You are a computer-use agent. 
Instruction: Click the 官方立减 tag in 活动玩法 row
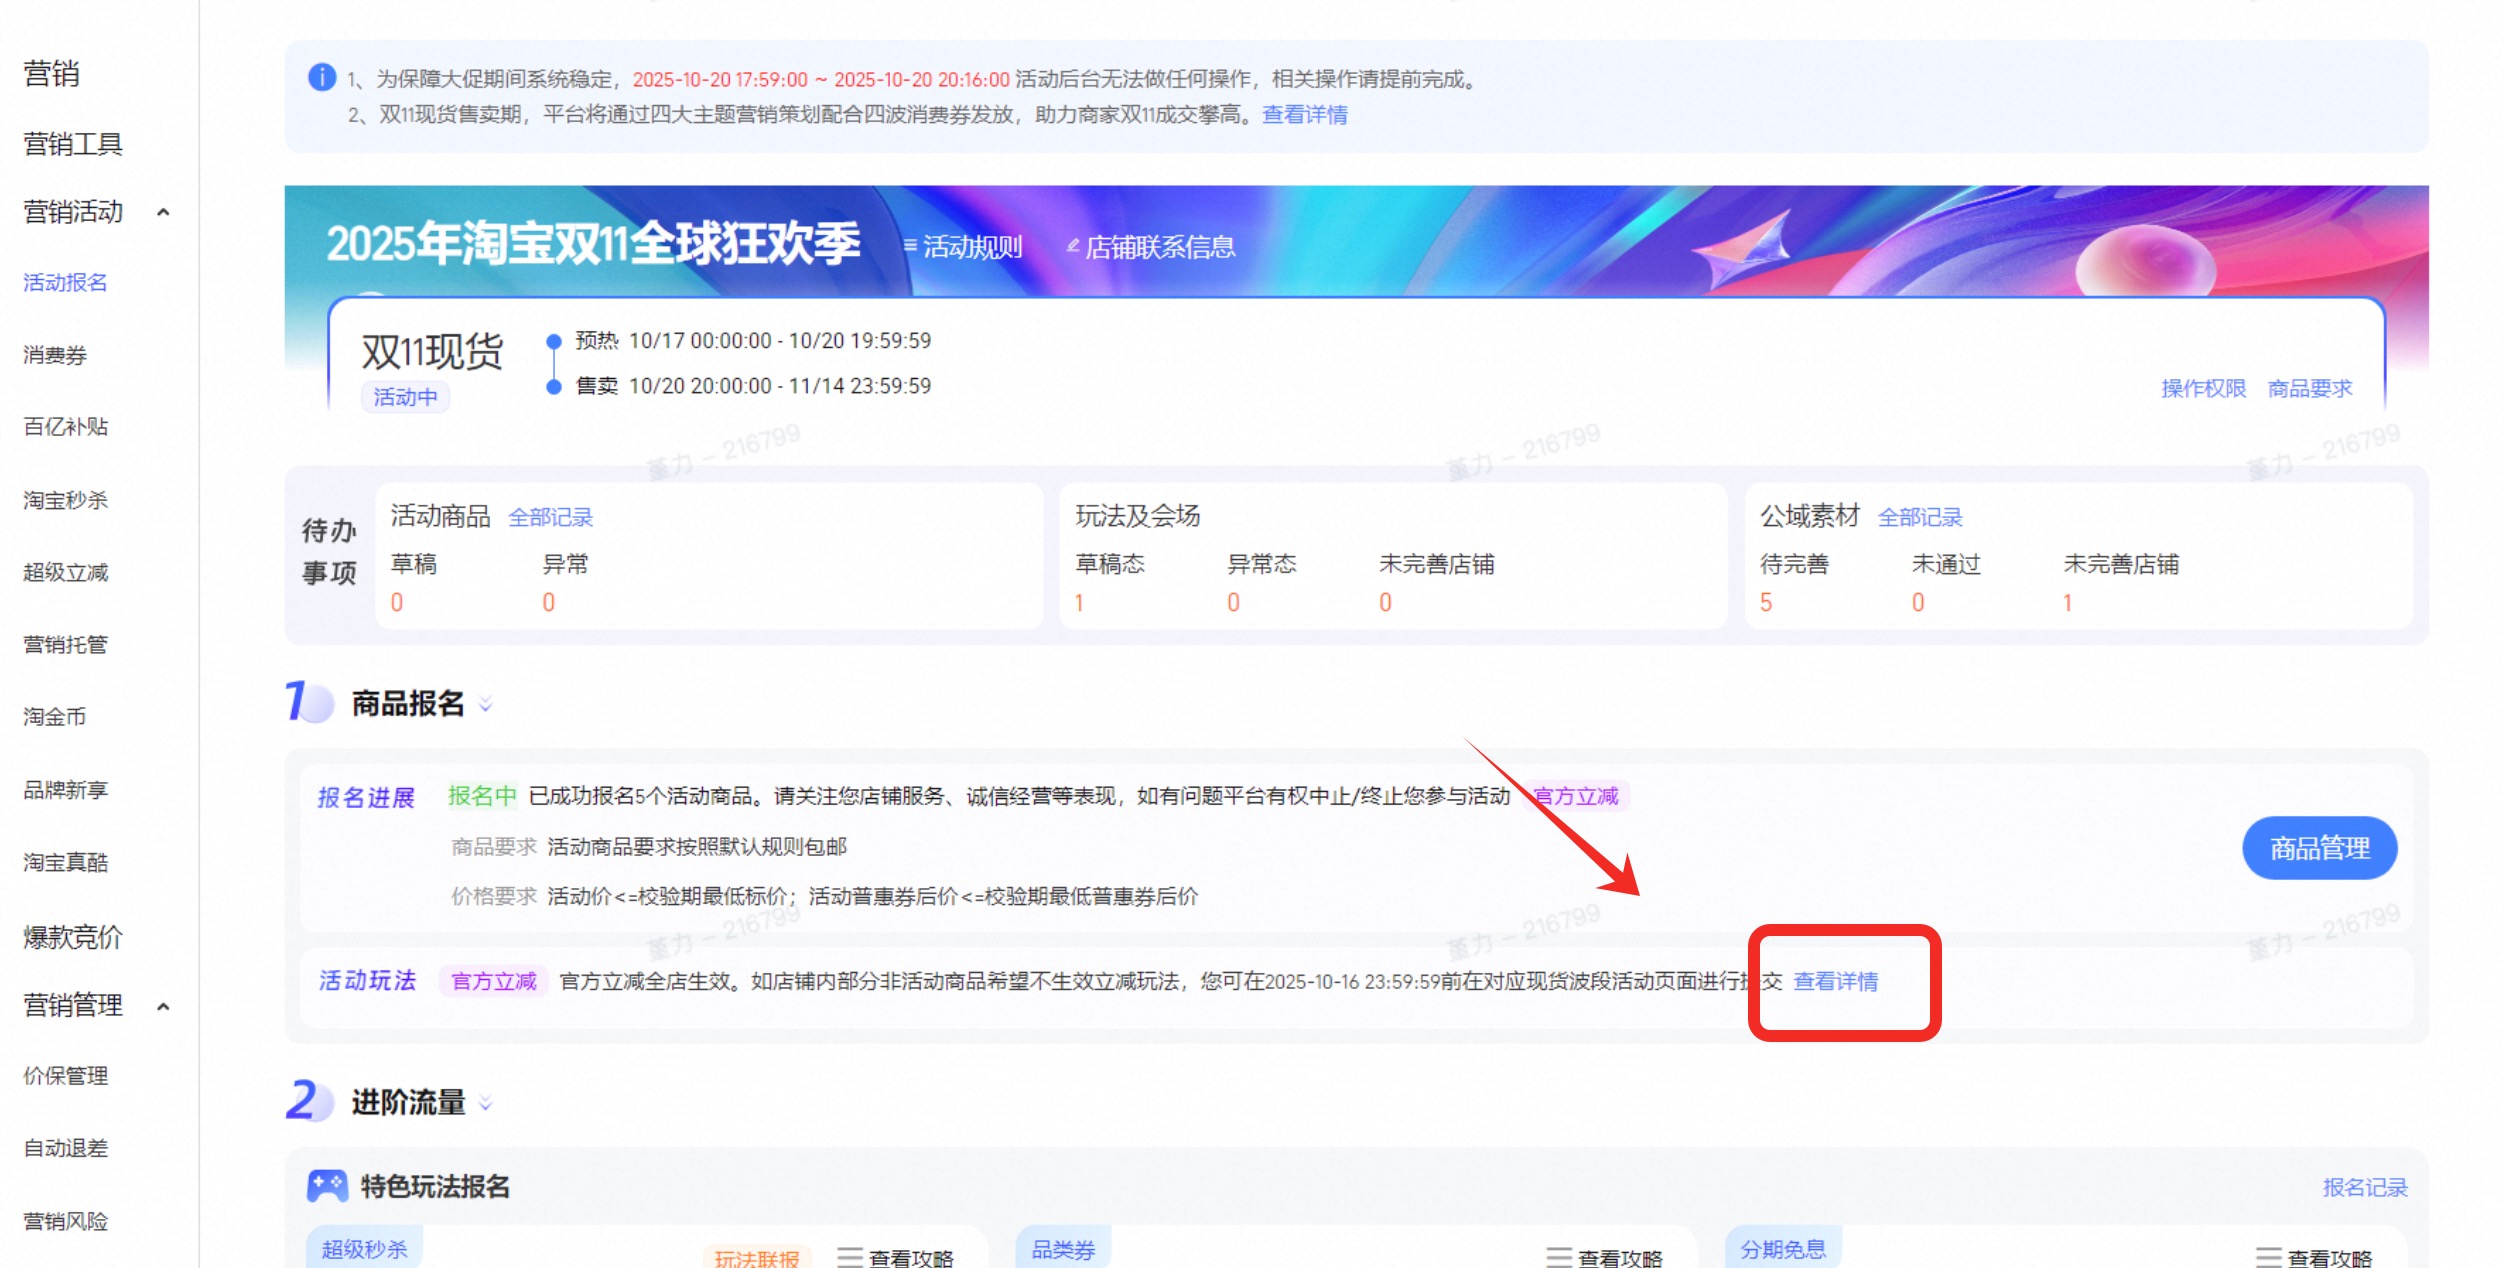[x=494, y=981]
